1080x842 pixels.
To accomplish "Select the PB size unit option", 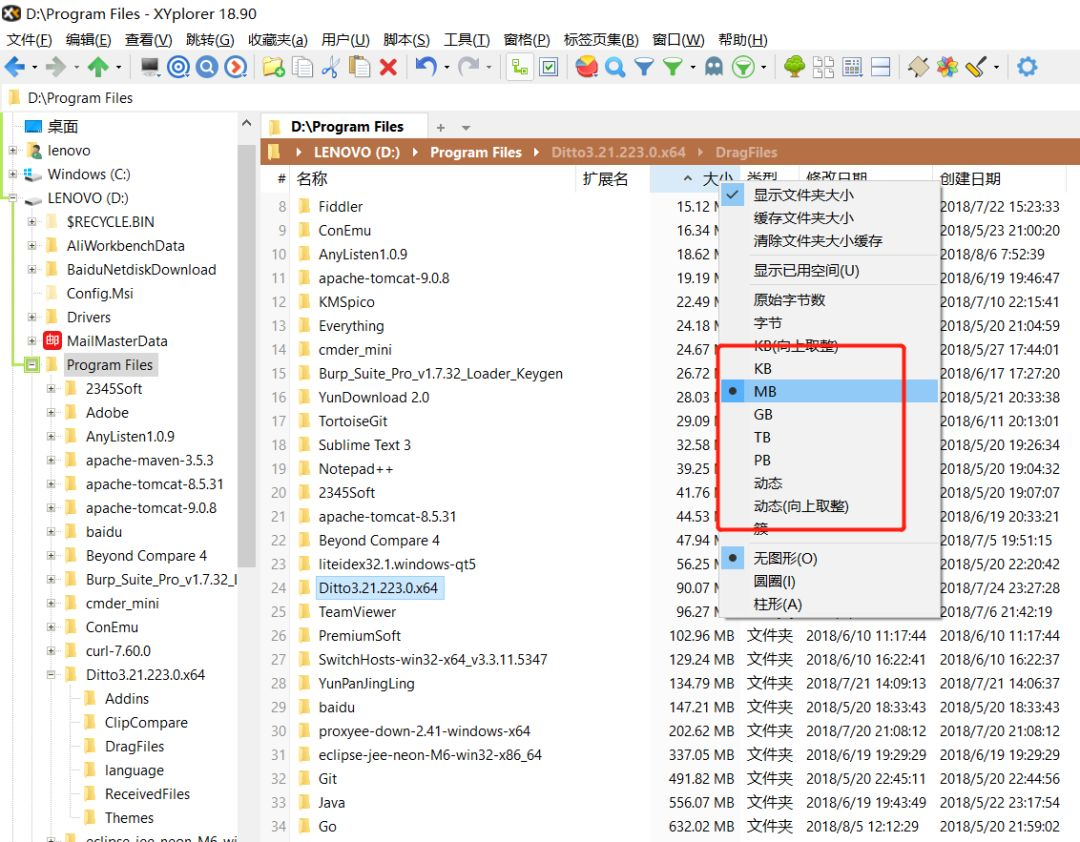I will [829, 460].
